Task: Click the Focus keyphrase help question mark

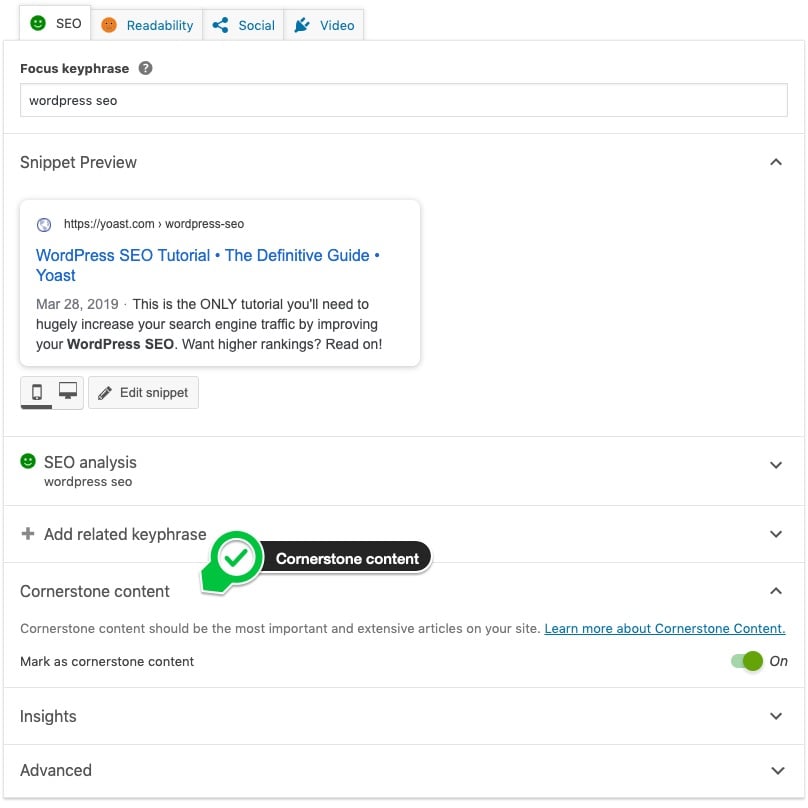Action: [146, 69]
